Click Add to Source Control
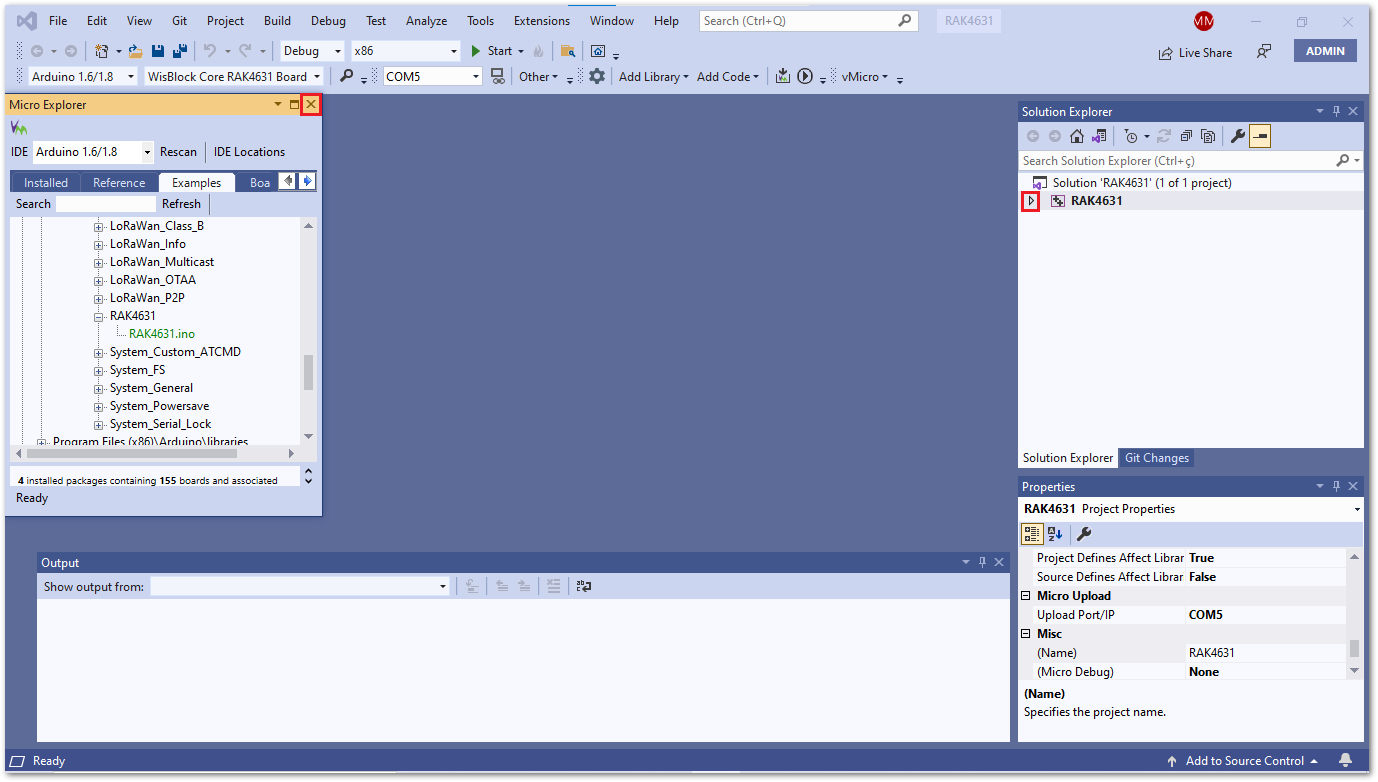The width and height of the screenshot is (1378, 782). 1242,761
